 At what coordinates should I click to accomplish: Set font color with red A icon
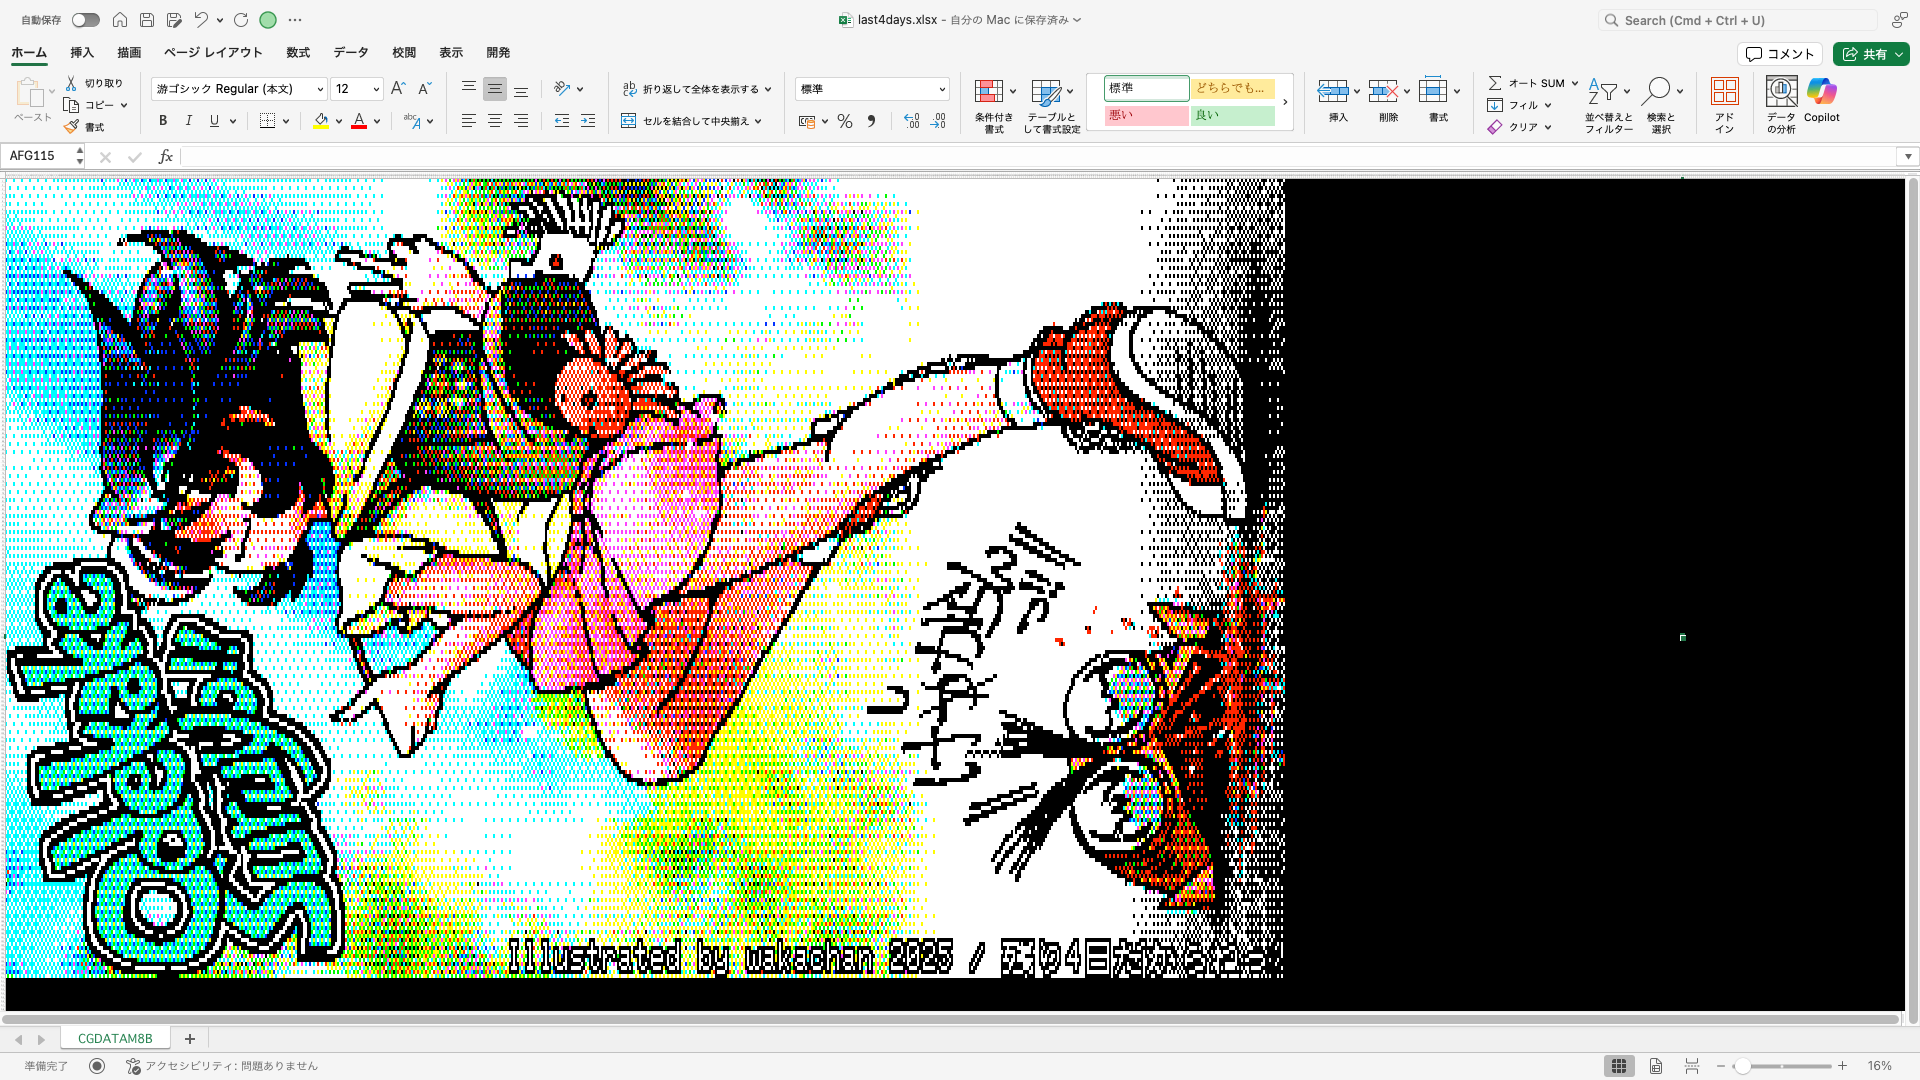pos(359,121)
